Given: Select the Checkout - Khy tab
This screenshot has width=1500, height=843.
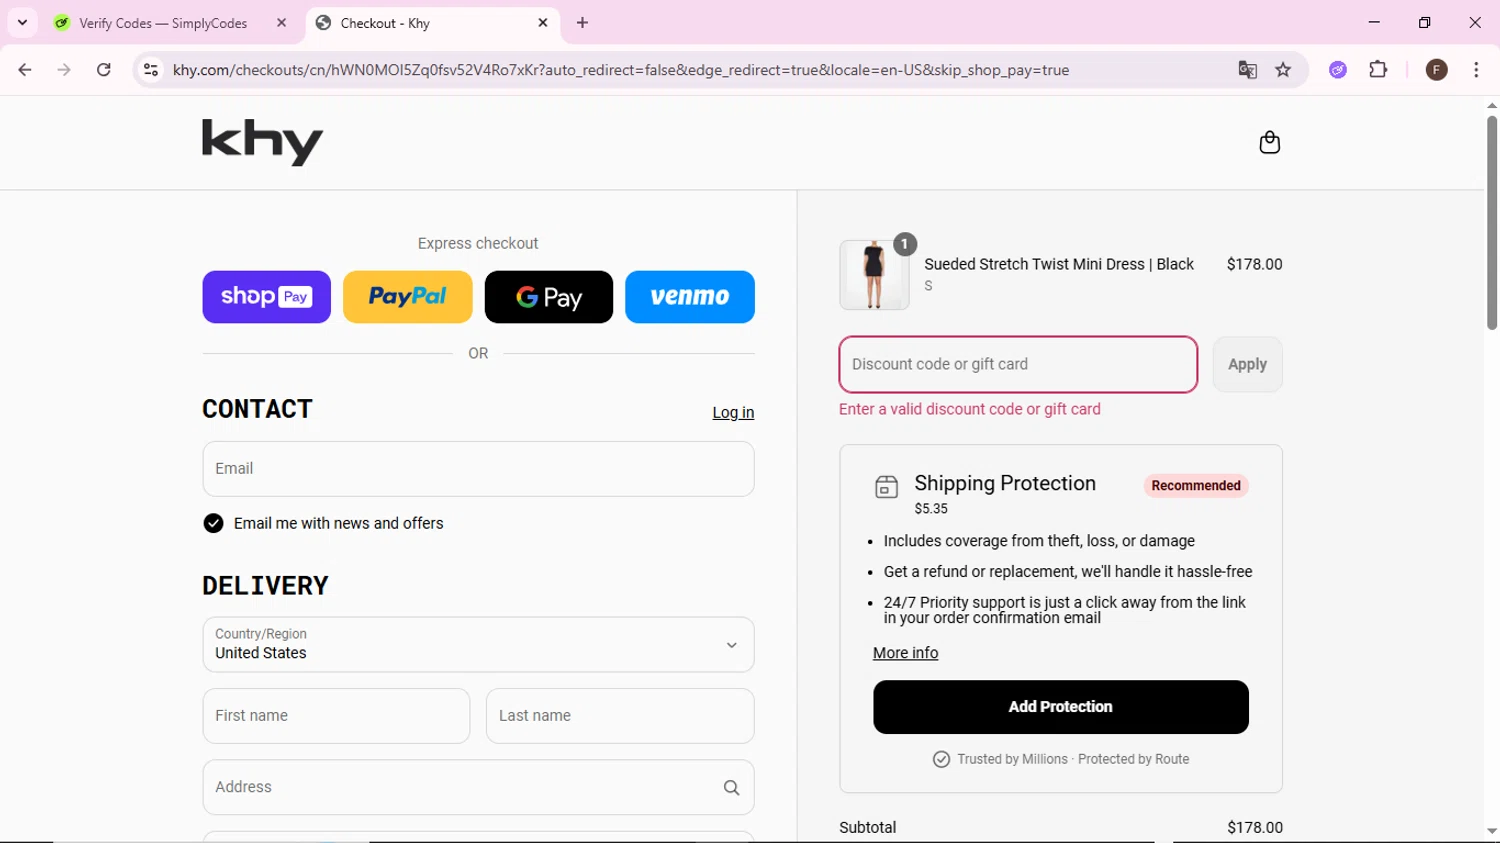Looking at the screenshot, I should [x=432, y=23].
